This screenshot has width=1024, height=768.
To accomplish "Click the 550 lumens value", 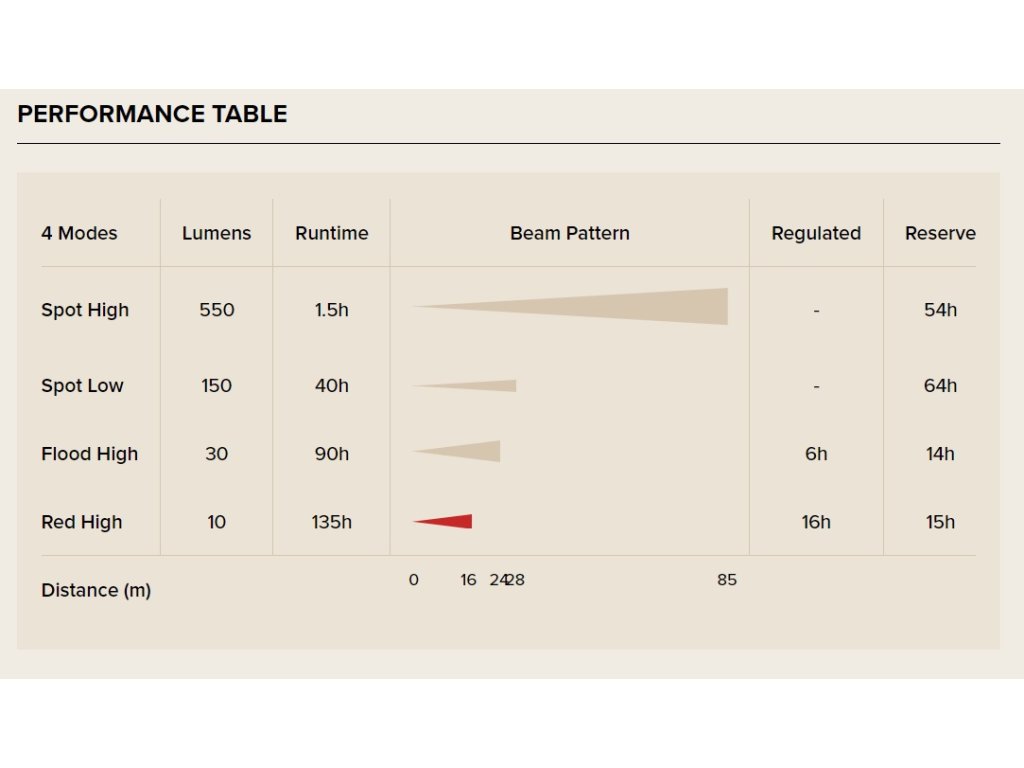I will (217, 310).
